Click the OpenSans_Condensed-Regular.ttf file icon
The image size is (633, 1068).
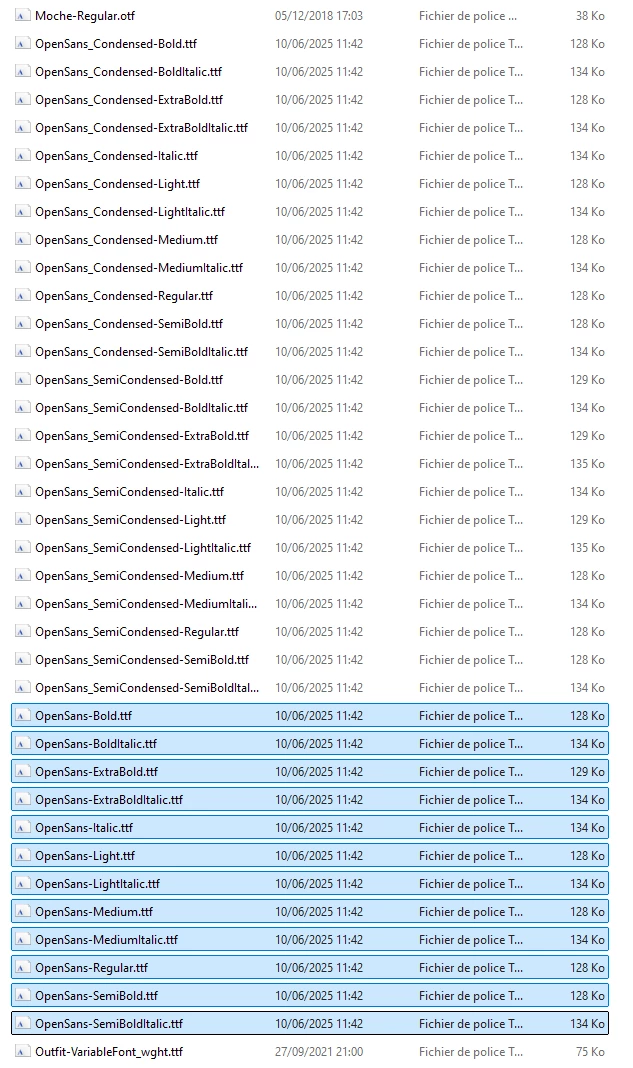click(x=22, y=295)
